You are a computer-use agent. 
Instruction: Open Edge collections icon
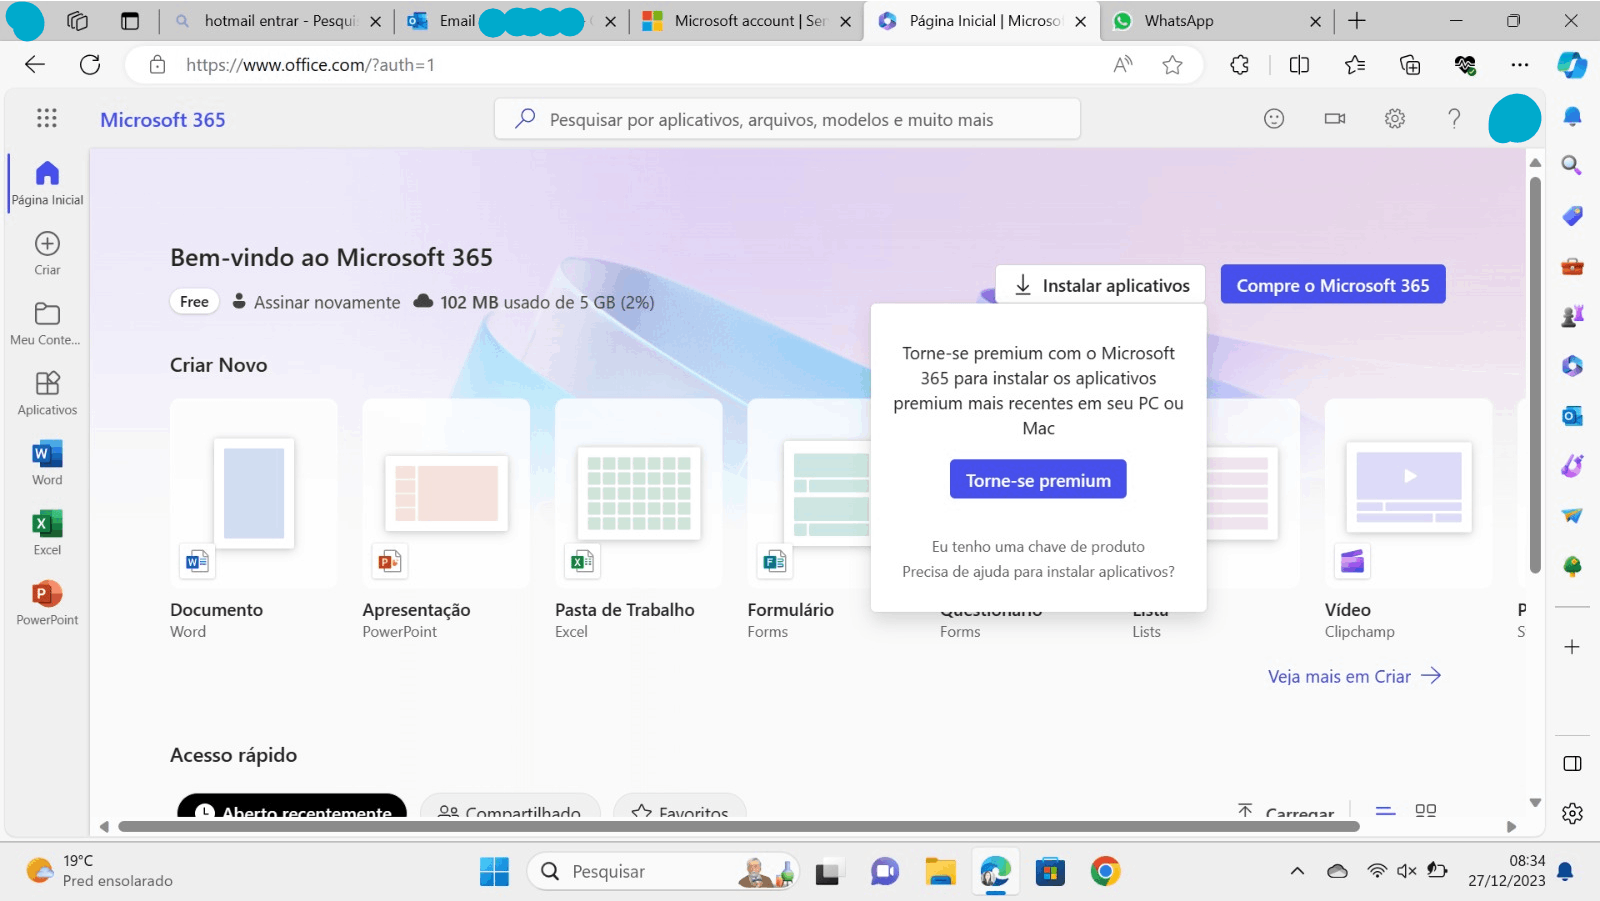[x=1410, y=65]
